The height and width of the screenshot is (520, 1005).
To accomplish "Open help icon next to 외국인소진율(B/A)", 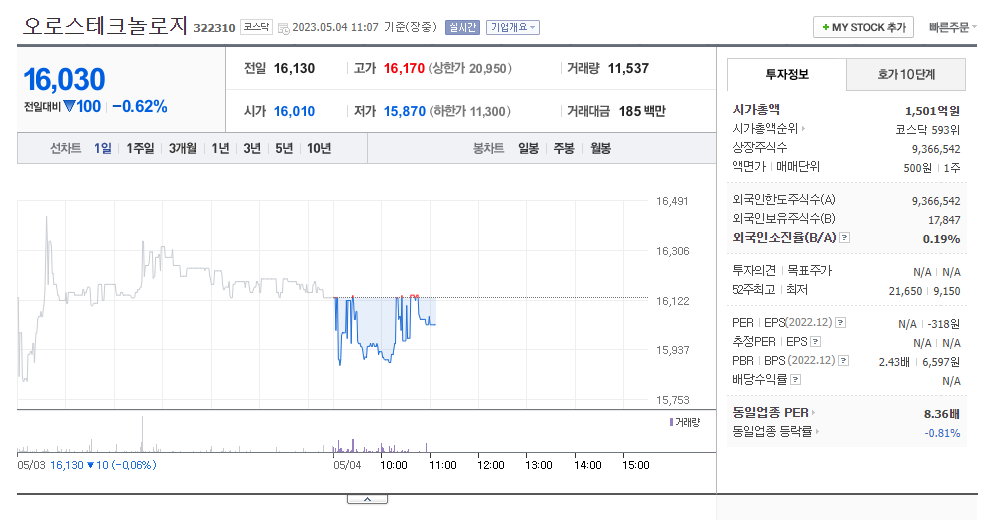I will point(845,238).
